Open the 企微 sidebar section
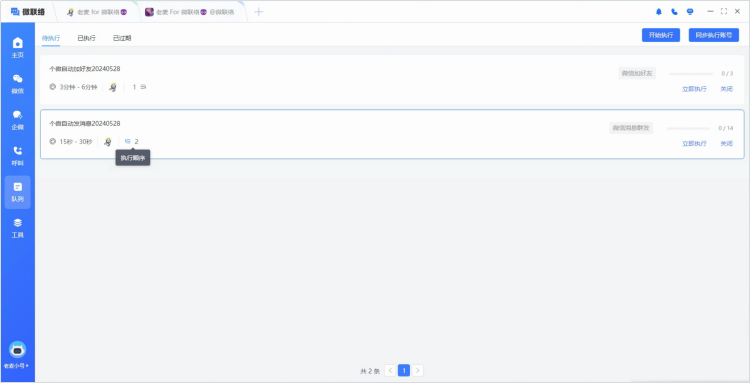The height and width of the screenshot is (383, 750). coord(18,120)
